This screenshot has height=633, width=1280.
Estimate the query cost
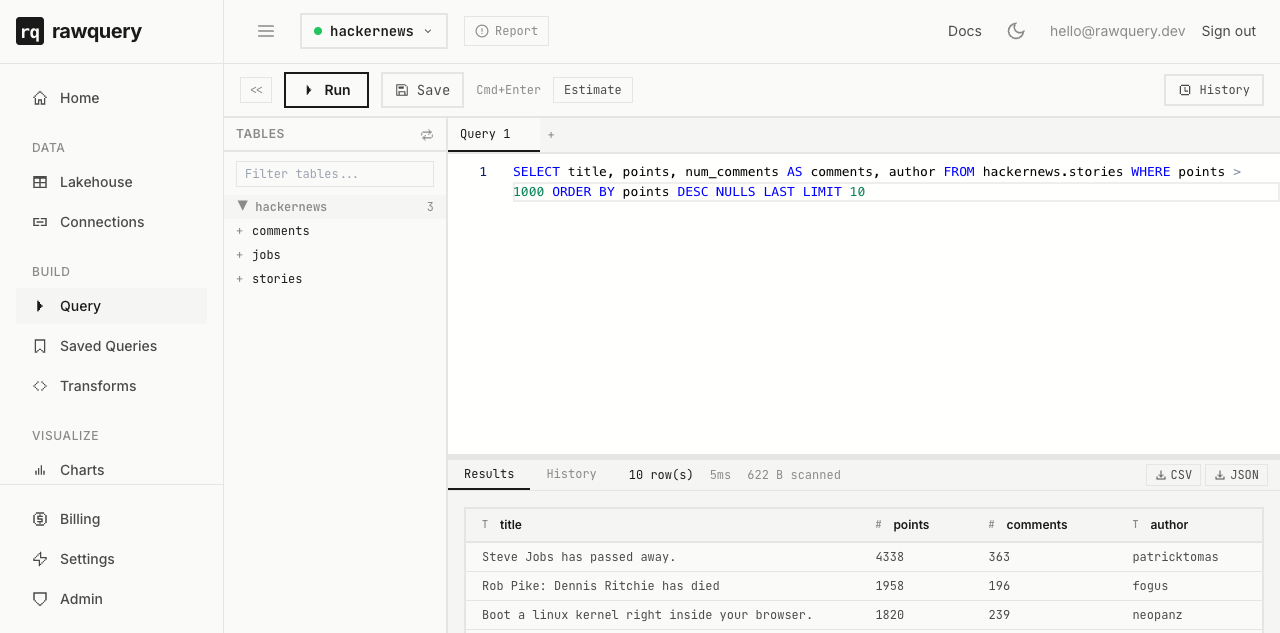click(x=593, y=90)
